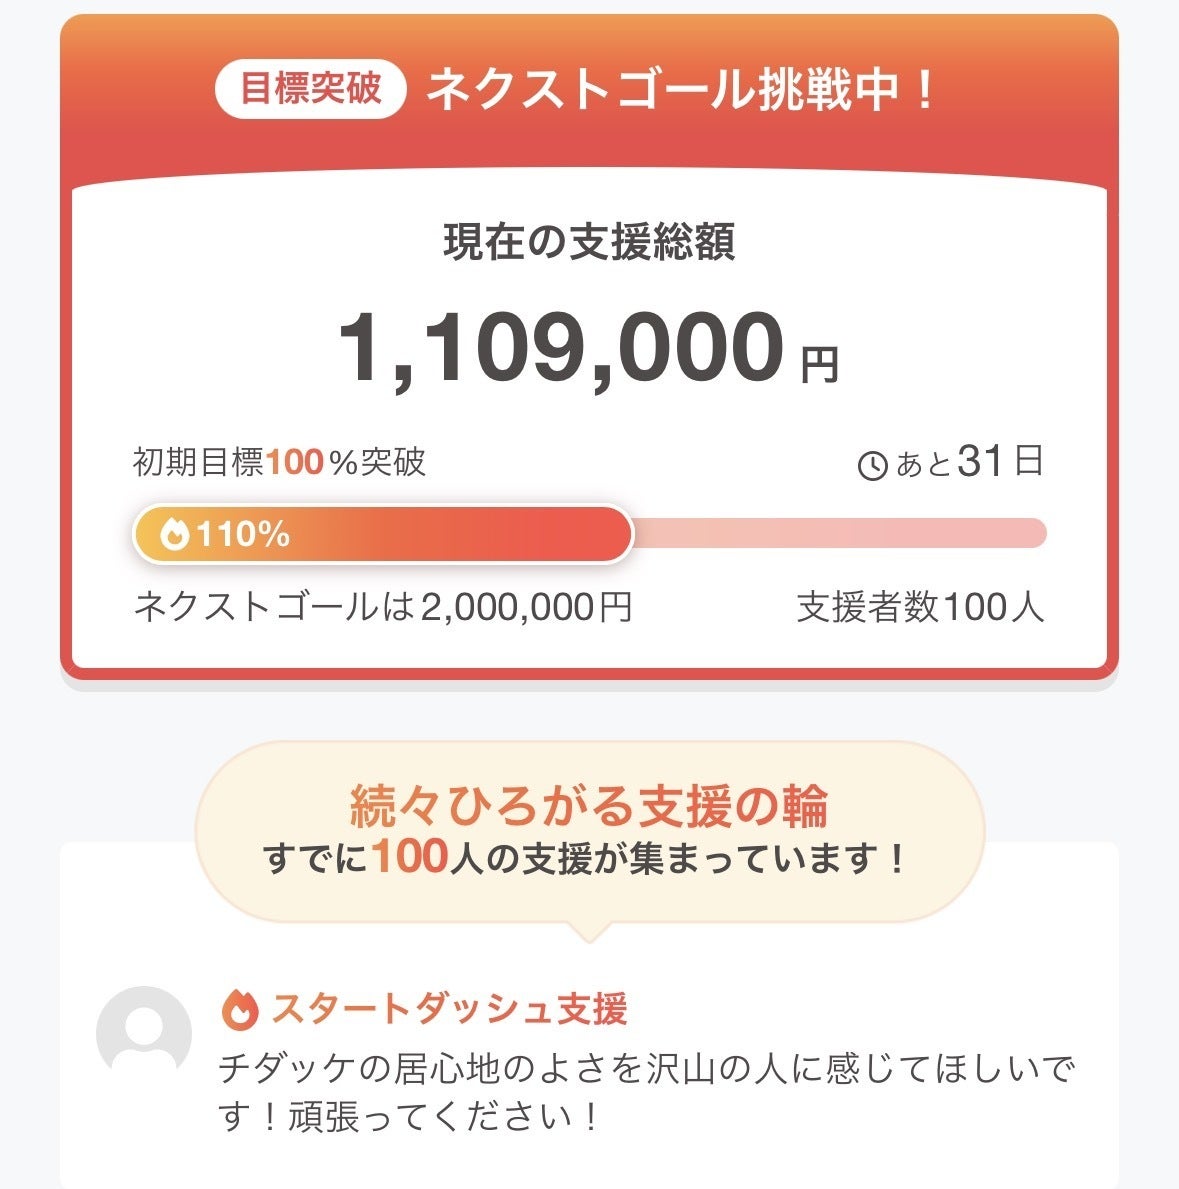
Task: Click the 現在の支援総額 heading
Action: click(x=589, y=243)
